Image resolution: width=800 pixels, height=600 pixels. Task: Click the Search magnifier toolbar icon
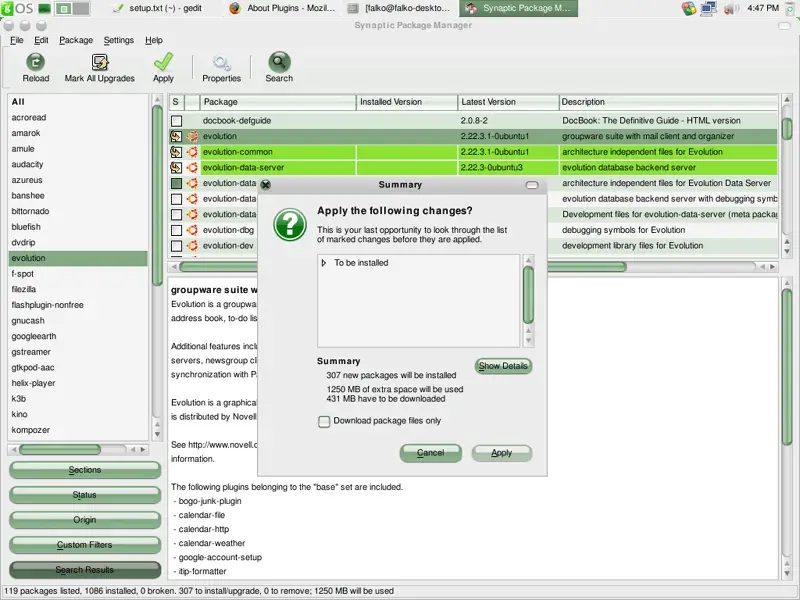(x=279, y=62)
